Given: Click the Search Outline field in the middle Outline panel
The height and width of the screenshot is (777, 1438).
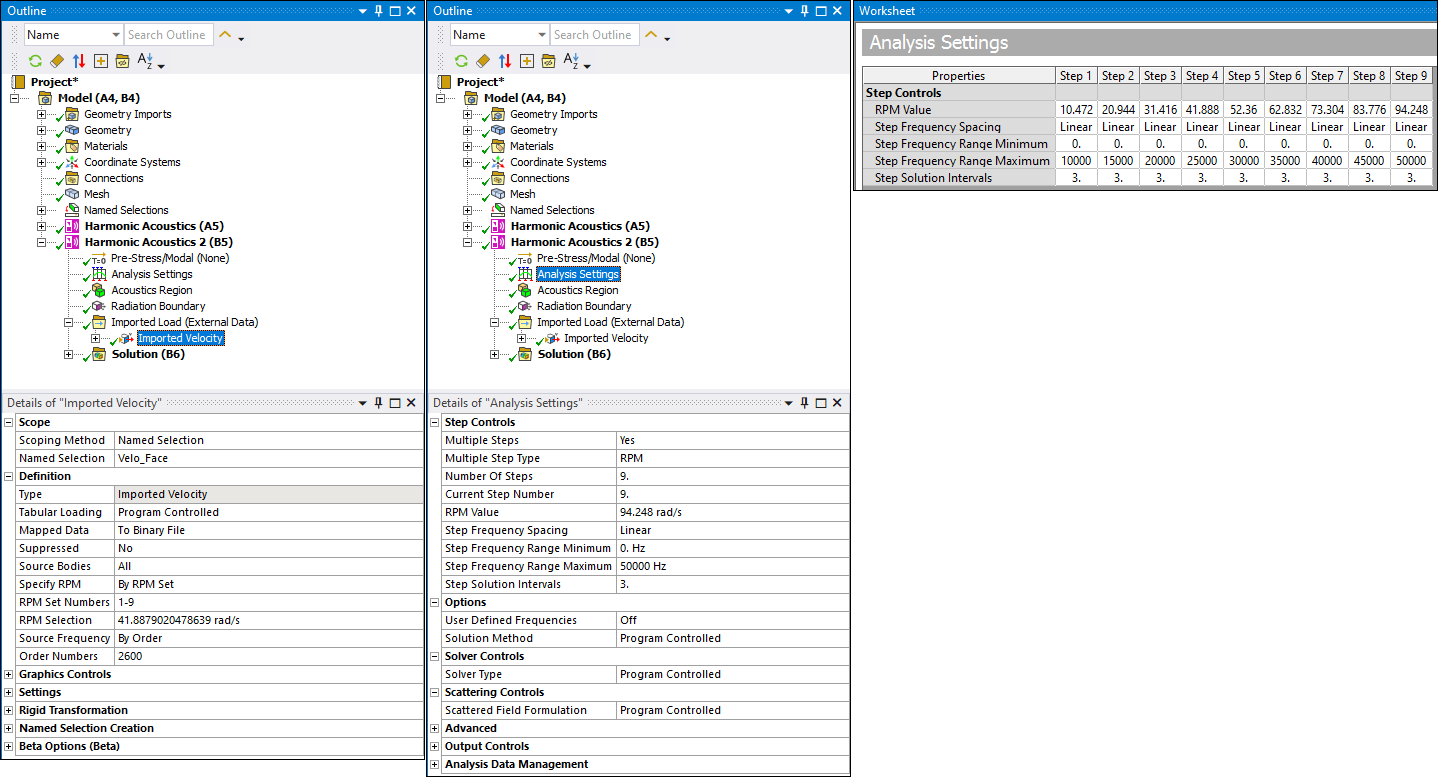Looking at the screenshot, I should click(x=592, y=35).
